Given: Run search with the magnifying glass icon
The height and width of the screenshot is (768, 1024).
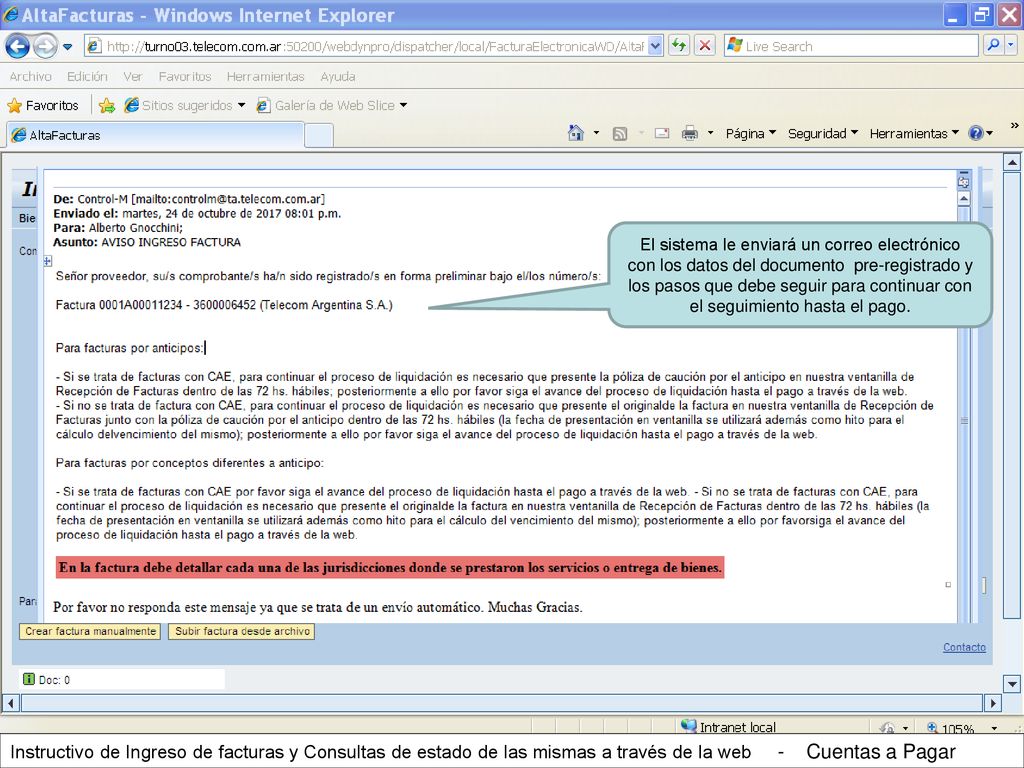Looking at the screenshot, I should click(x=993, y=46).
